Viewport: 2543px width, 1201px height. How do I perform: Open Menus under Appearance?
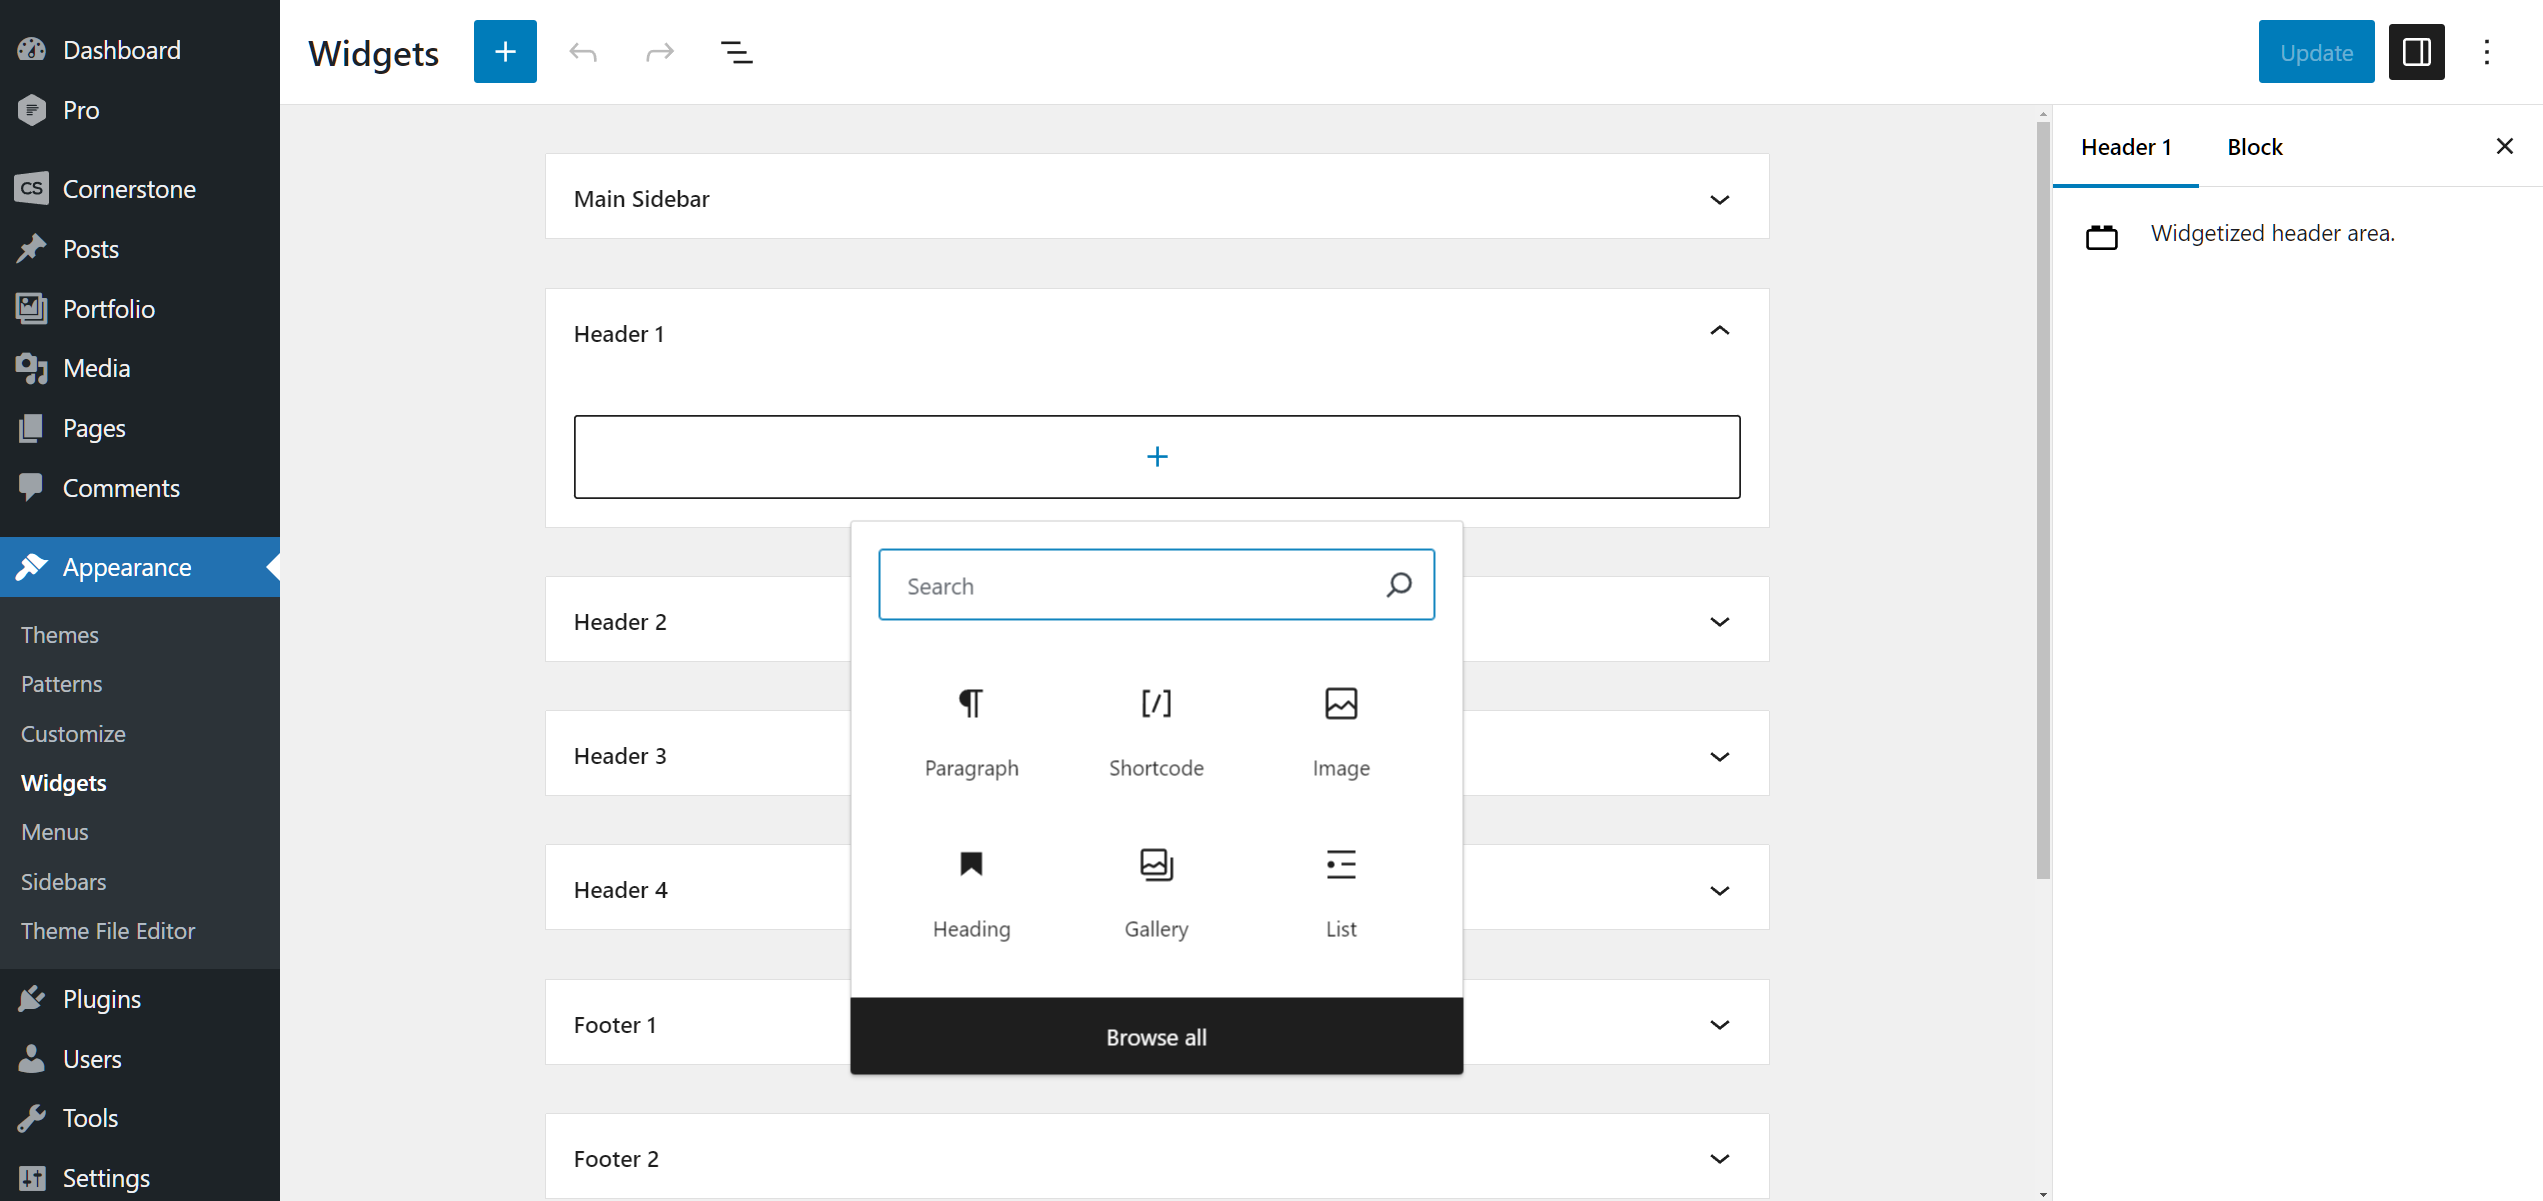54,831
